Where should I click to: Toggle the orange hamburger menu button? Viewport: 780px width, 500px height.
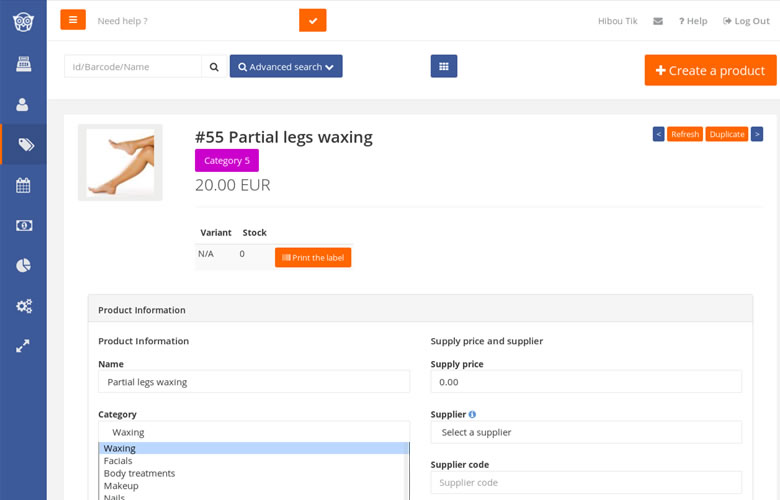coord(73,20)
